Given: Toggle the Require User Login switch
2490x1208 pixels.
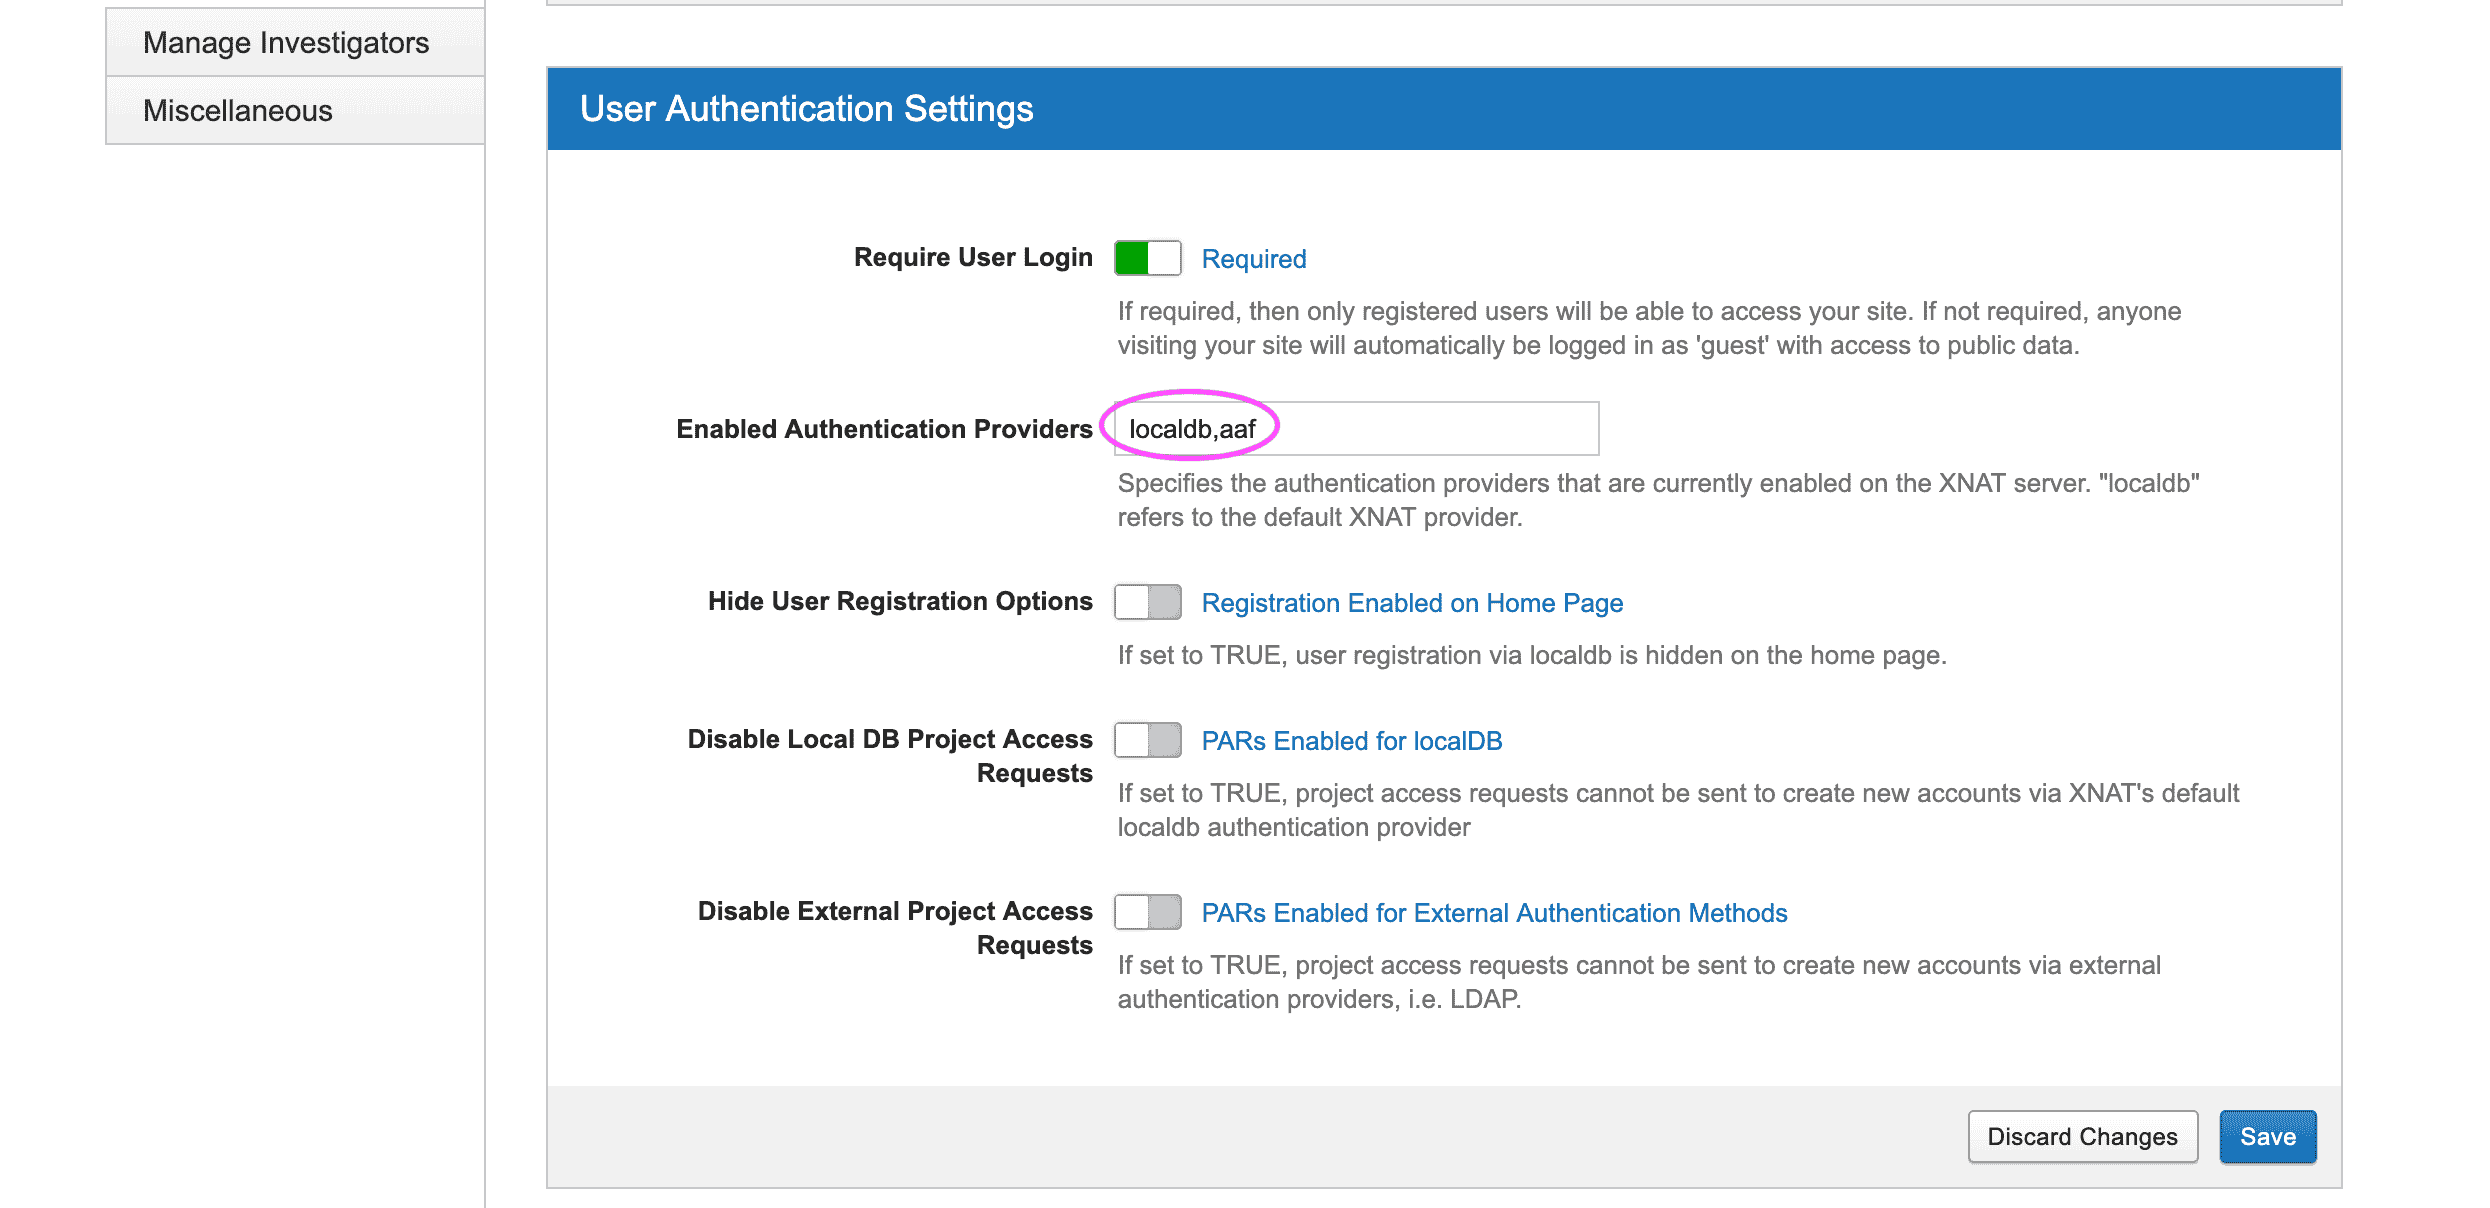Looking at the screenshot, I should (x=1148, y=258).
